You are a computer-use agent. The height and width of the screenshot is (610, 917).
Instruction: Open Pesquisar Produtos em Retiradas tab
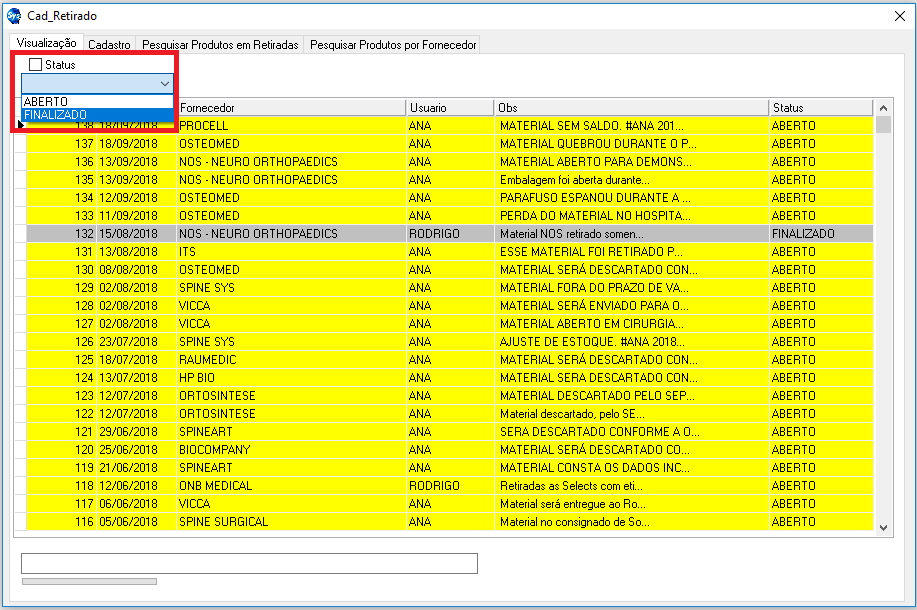[x=220, y=45]
